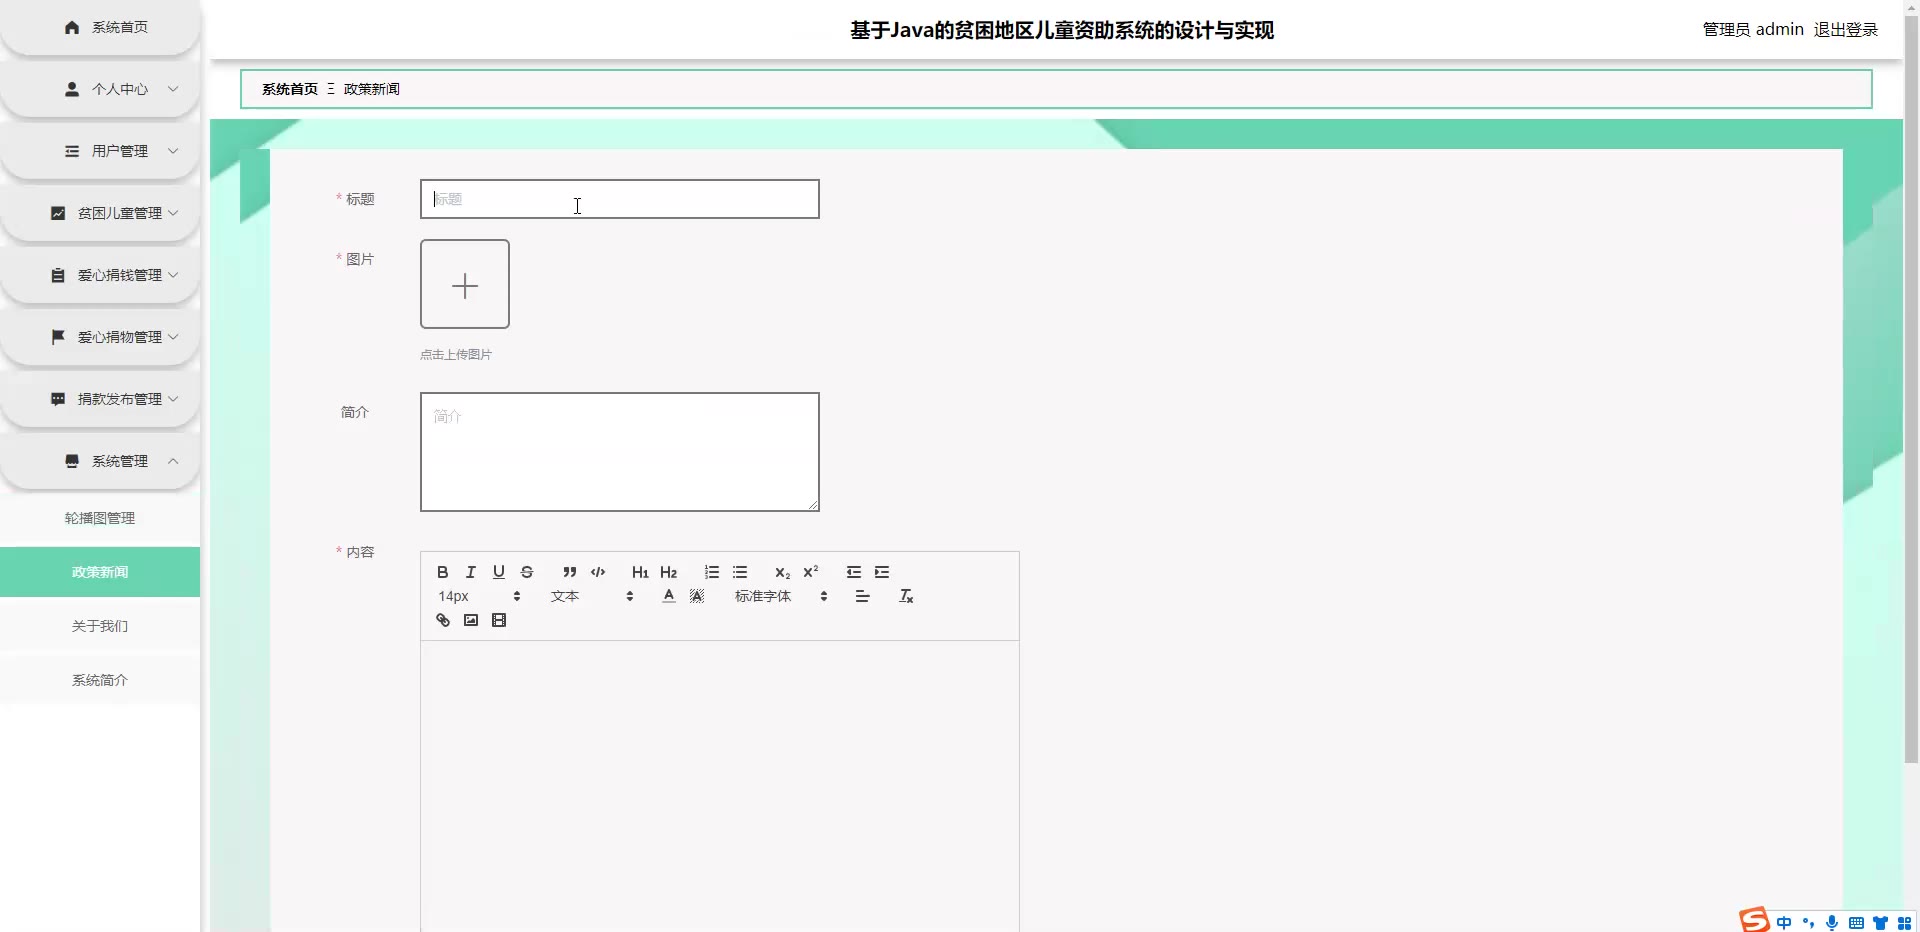Open 关于我们 submenu item
The width and height of the screenshot is (1920, 932).
[100, 626]
